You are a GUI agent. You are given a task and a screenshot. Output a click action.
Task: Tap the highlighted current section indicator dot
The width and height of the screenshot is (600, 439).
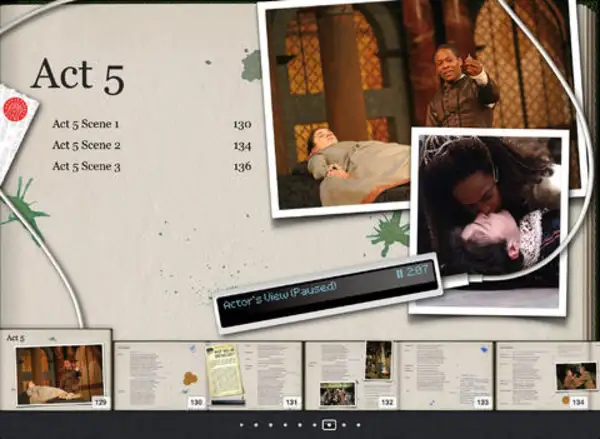[x=329, y=424]
